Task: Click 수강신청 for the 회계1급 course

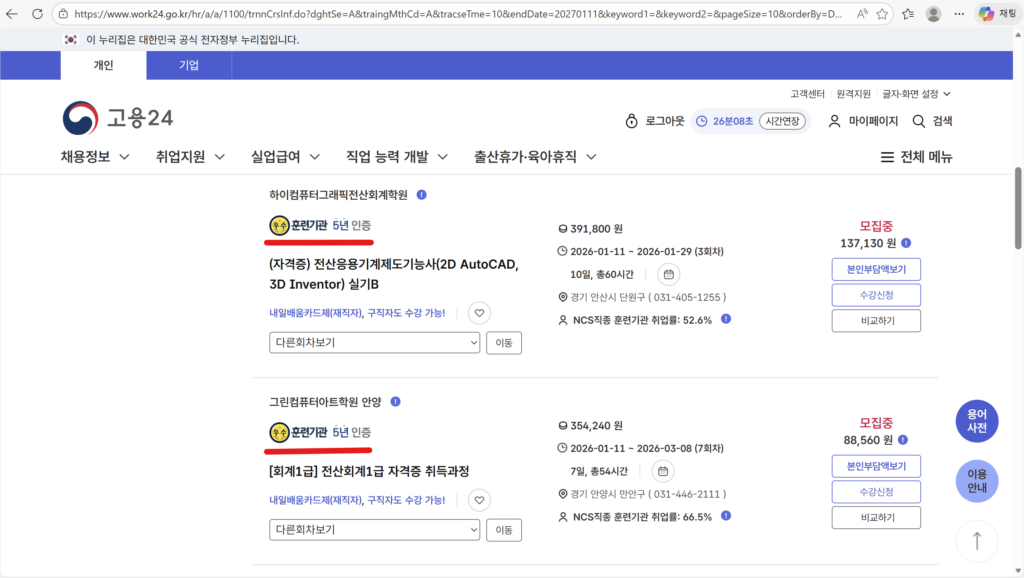Action: click(875, 492)
